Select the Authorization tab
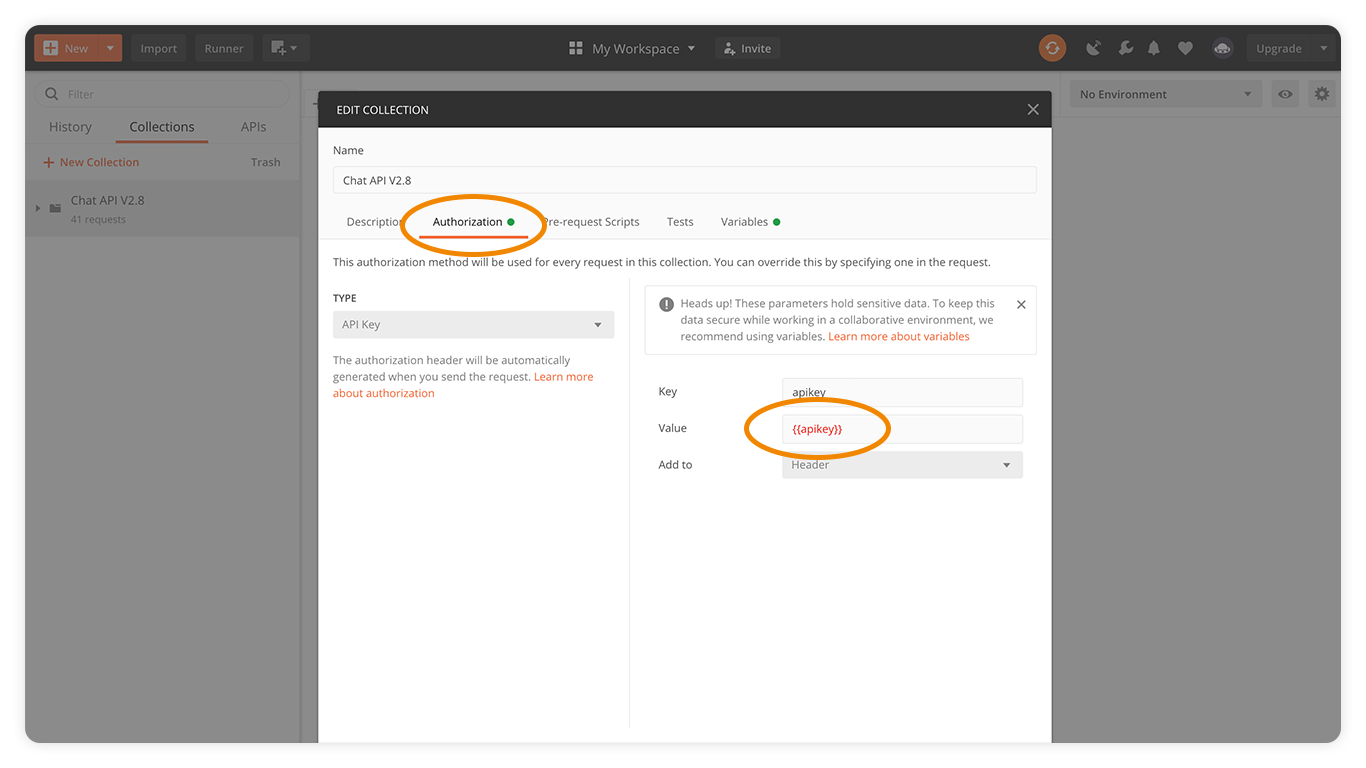 (473, 222)
